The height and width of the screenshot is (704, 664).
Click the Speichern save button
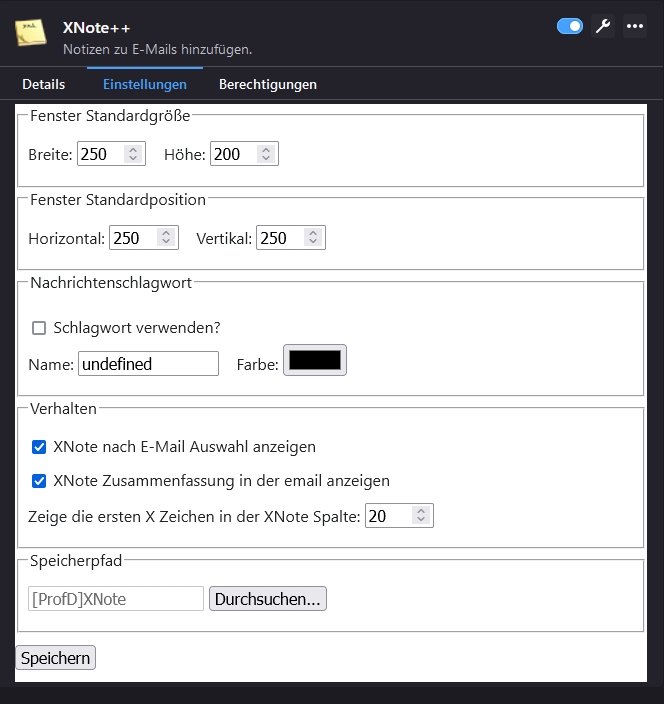[56, 658]
